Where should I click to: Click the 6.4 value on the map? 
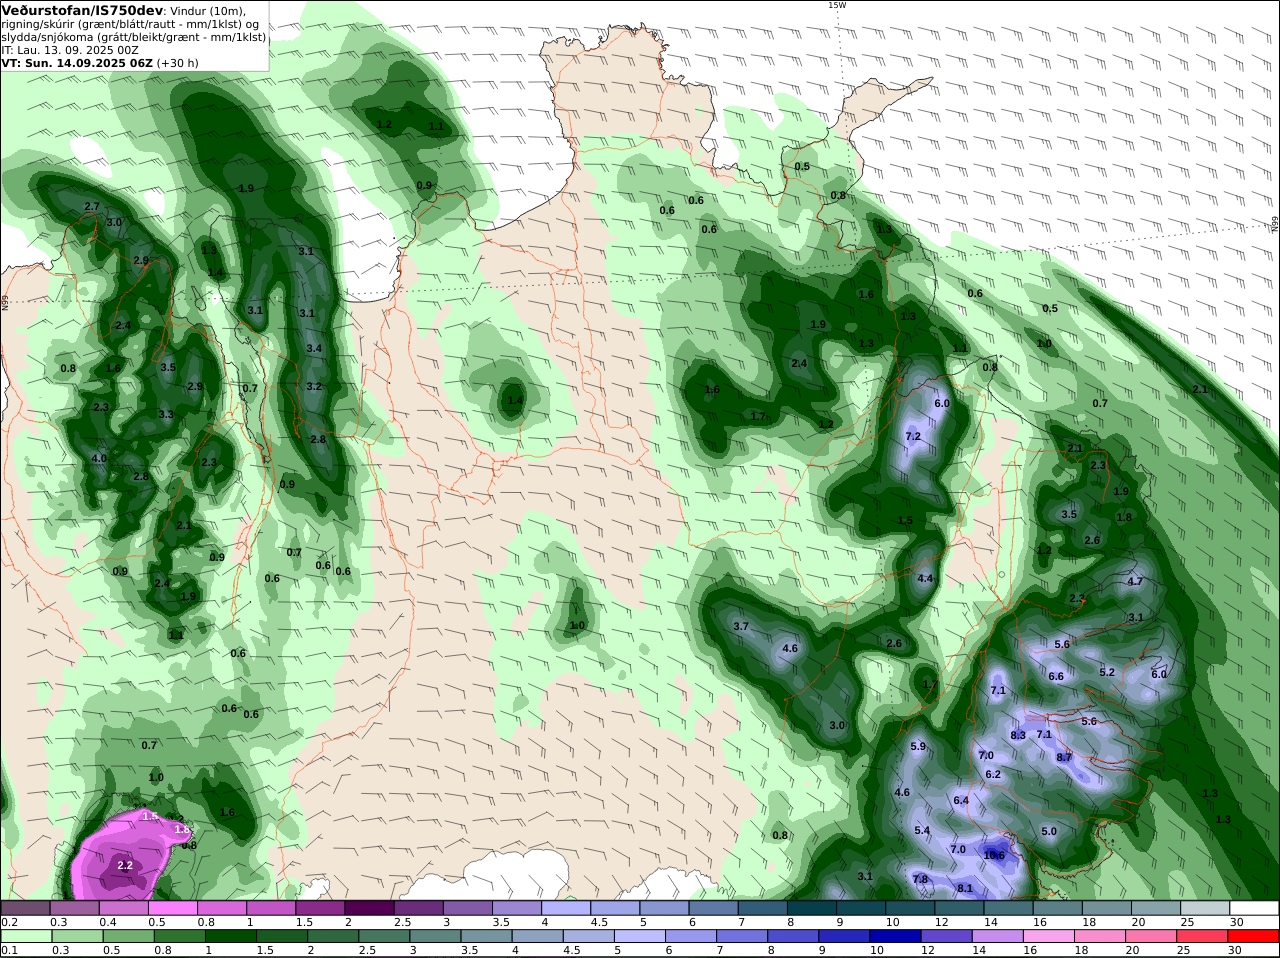tap(961, 800)
